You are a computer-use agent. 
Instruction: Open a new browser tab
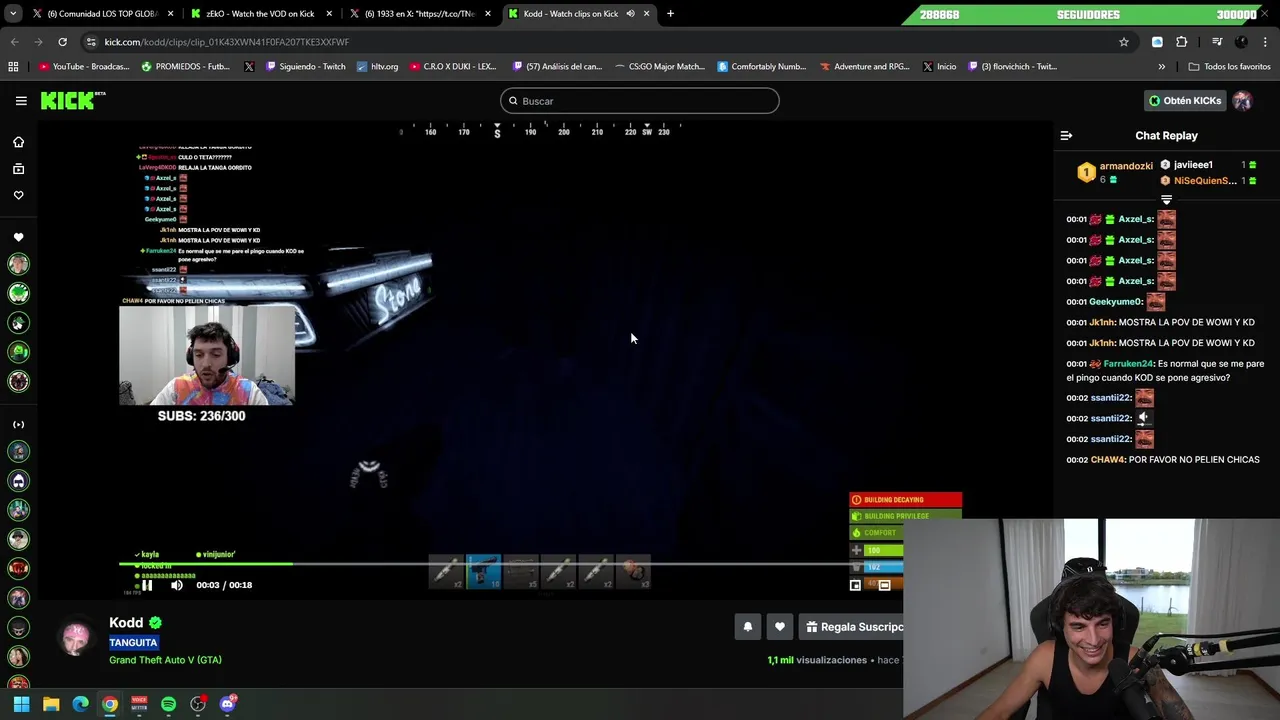click(x=670, y=14)
